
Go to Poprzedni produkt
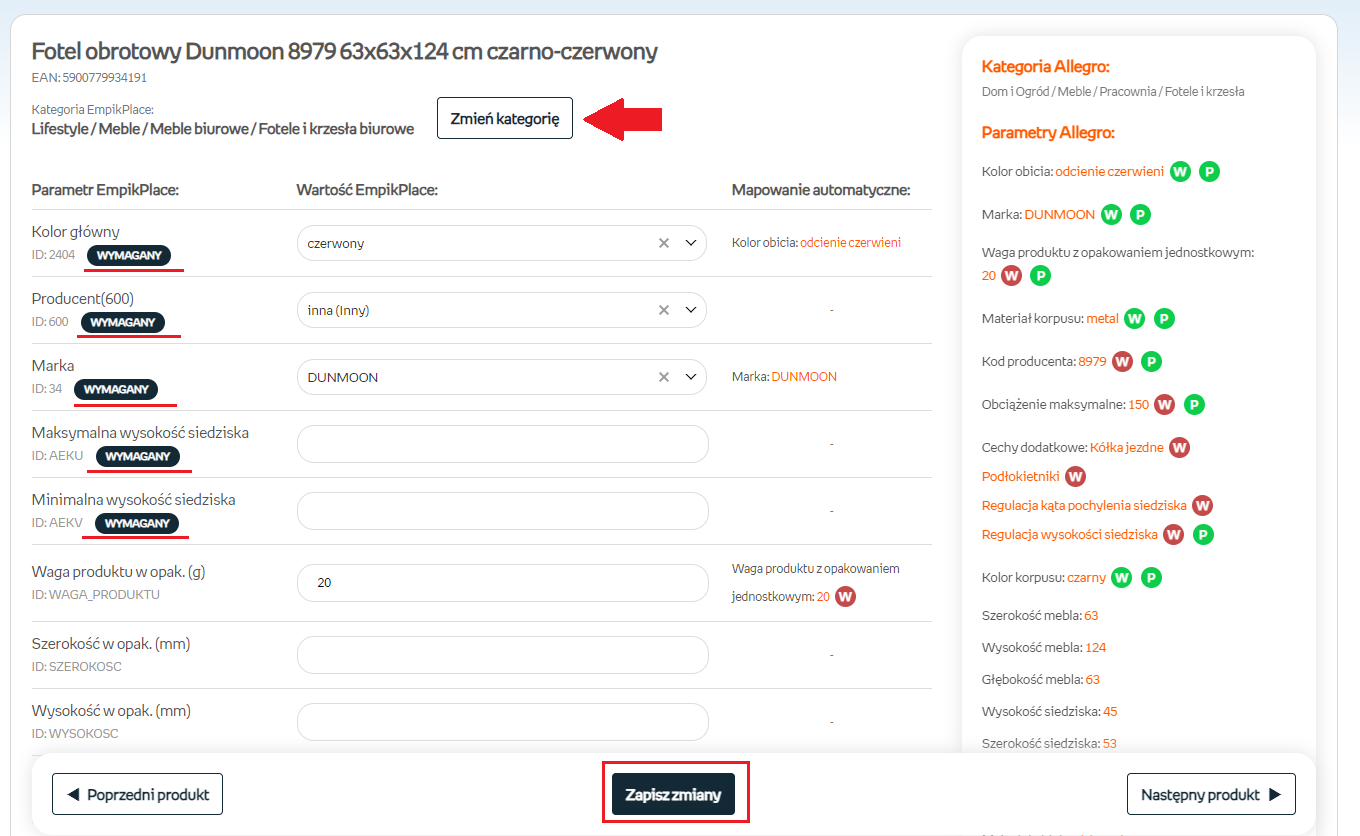(137, 795)
